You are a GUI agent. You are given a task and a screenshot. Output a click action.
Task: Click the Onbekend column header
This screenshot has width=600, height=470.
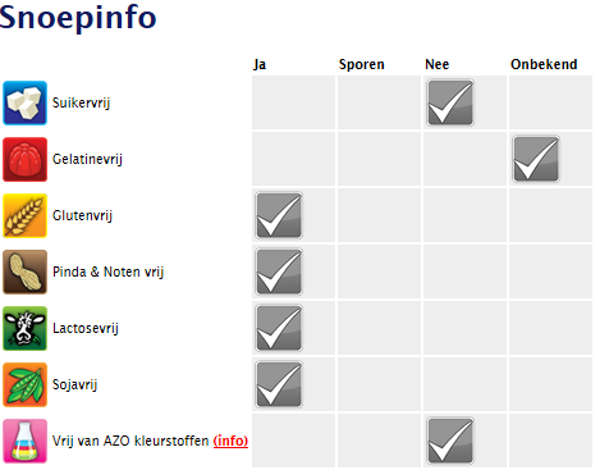point(543,64)
